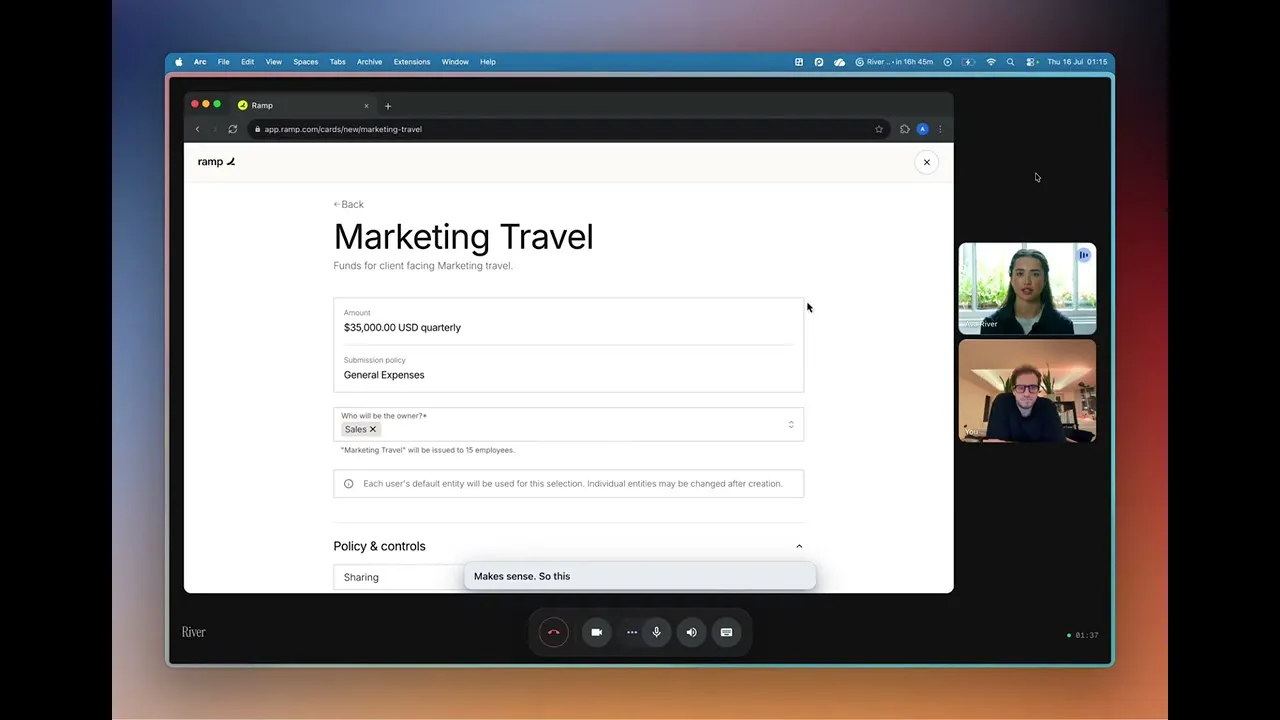Open the browser three-dot menu
The image size is (1280, 720).
point(940,129)
